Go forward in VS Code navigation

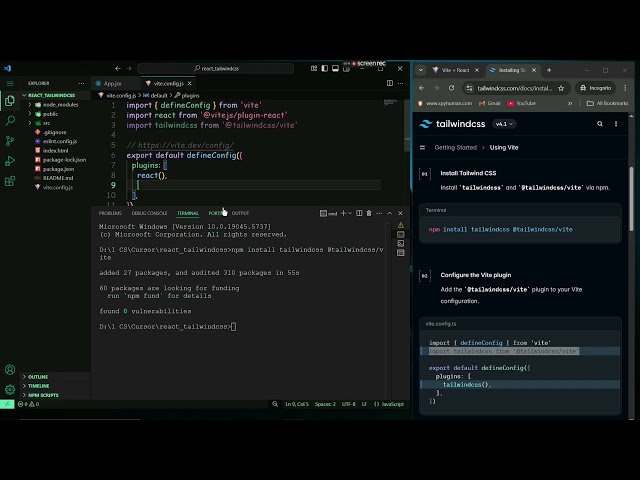point(129,69)
